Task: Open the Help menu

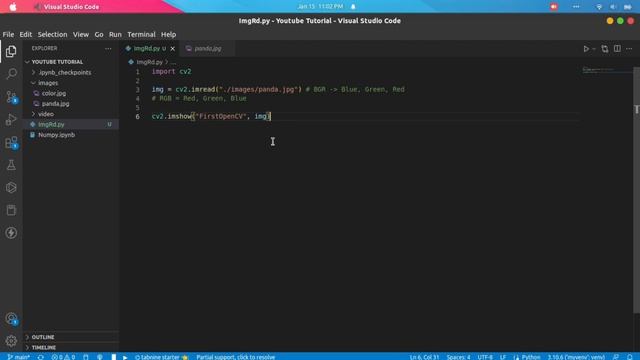Action: [168, 35]
